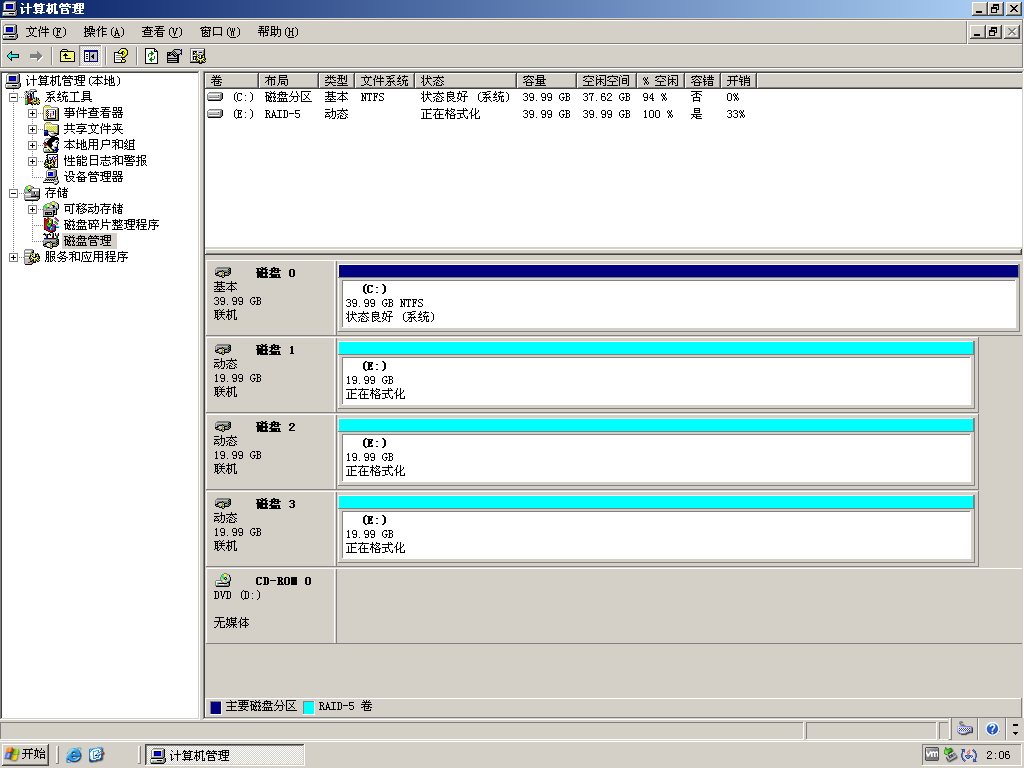Screen dimensions: 1024x768
Task: Click the 磁盘 3 drive icon
Action: (x=223, y=504)
